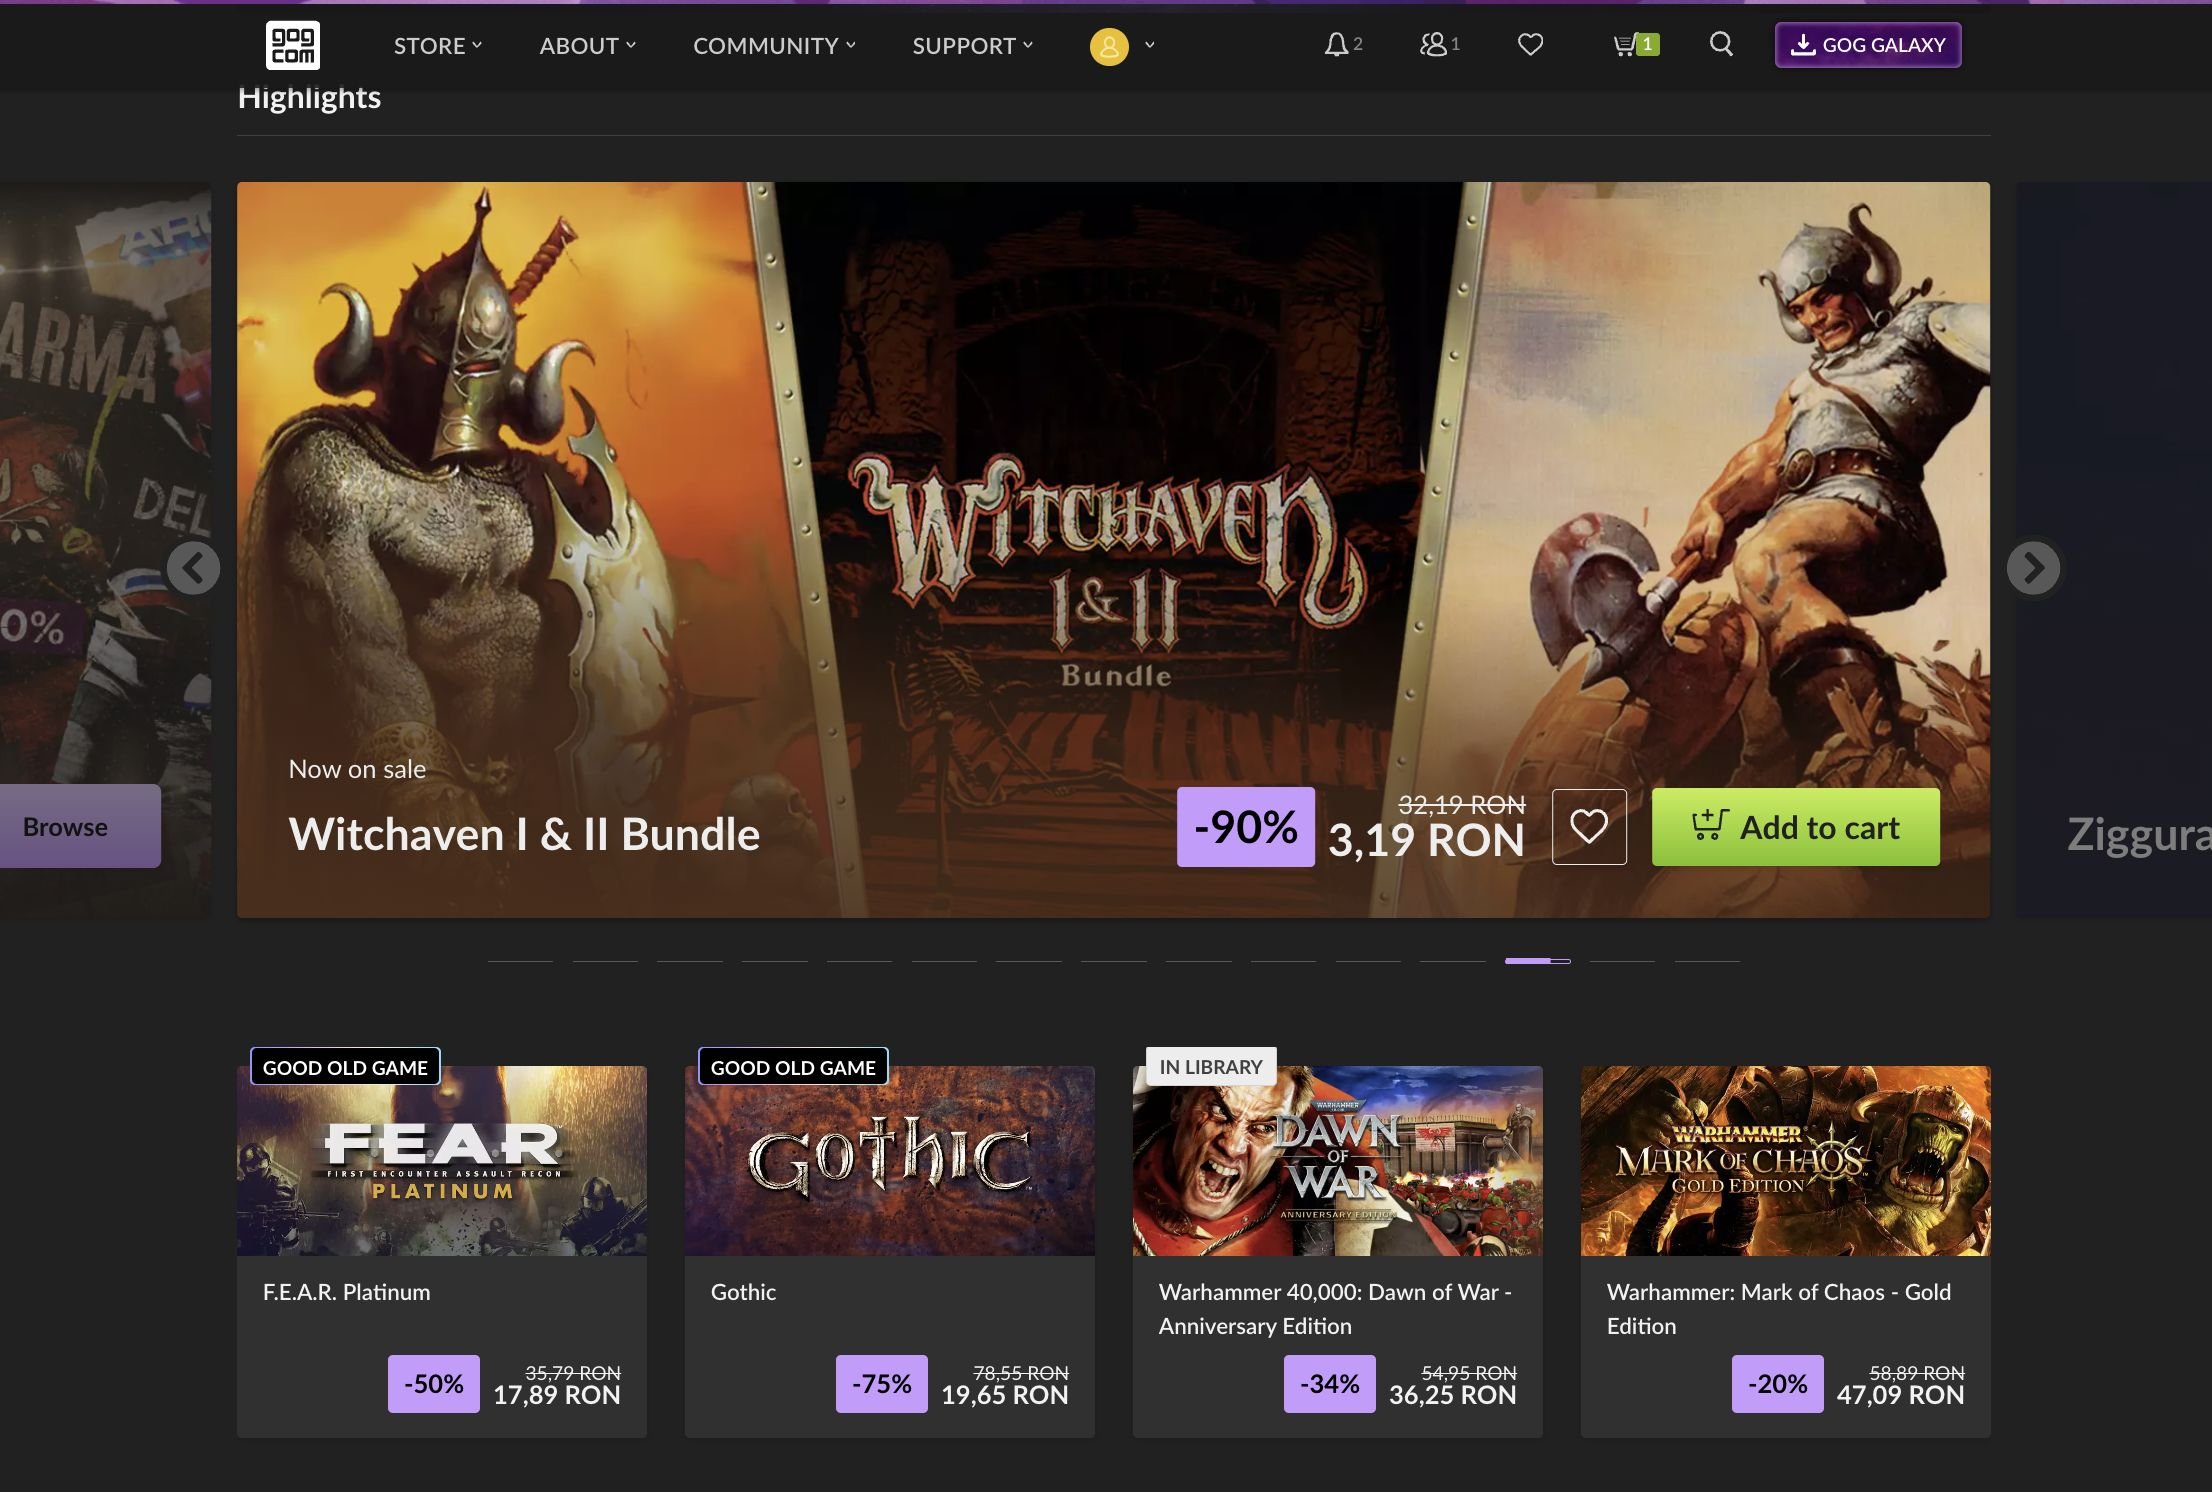The height and width of the screenshot is (1492, 2212).
Task: Click the struck-through 32,19 RON price
Action: pyautogui.click(x=1462, y=805)
